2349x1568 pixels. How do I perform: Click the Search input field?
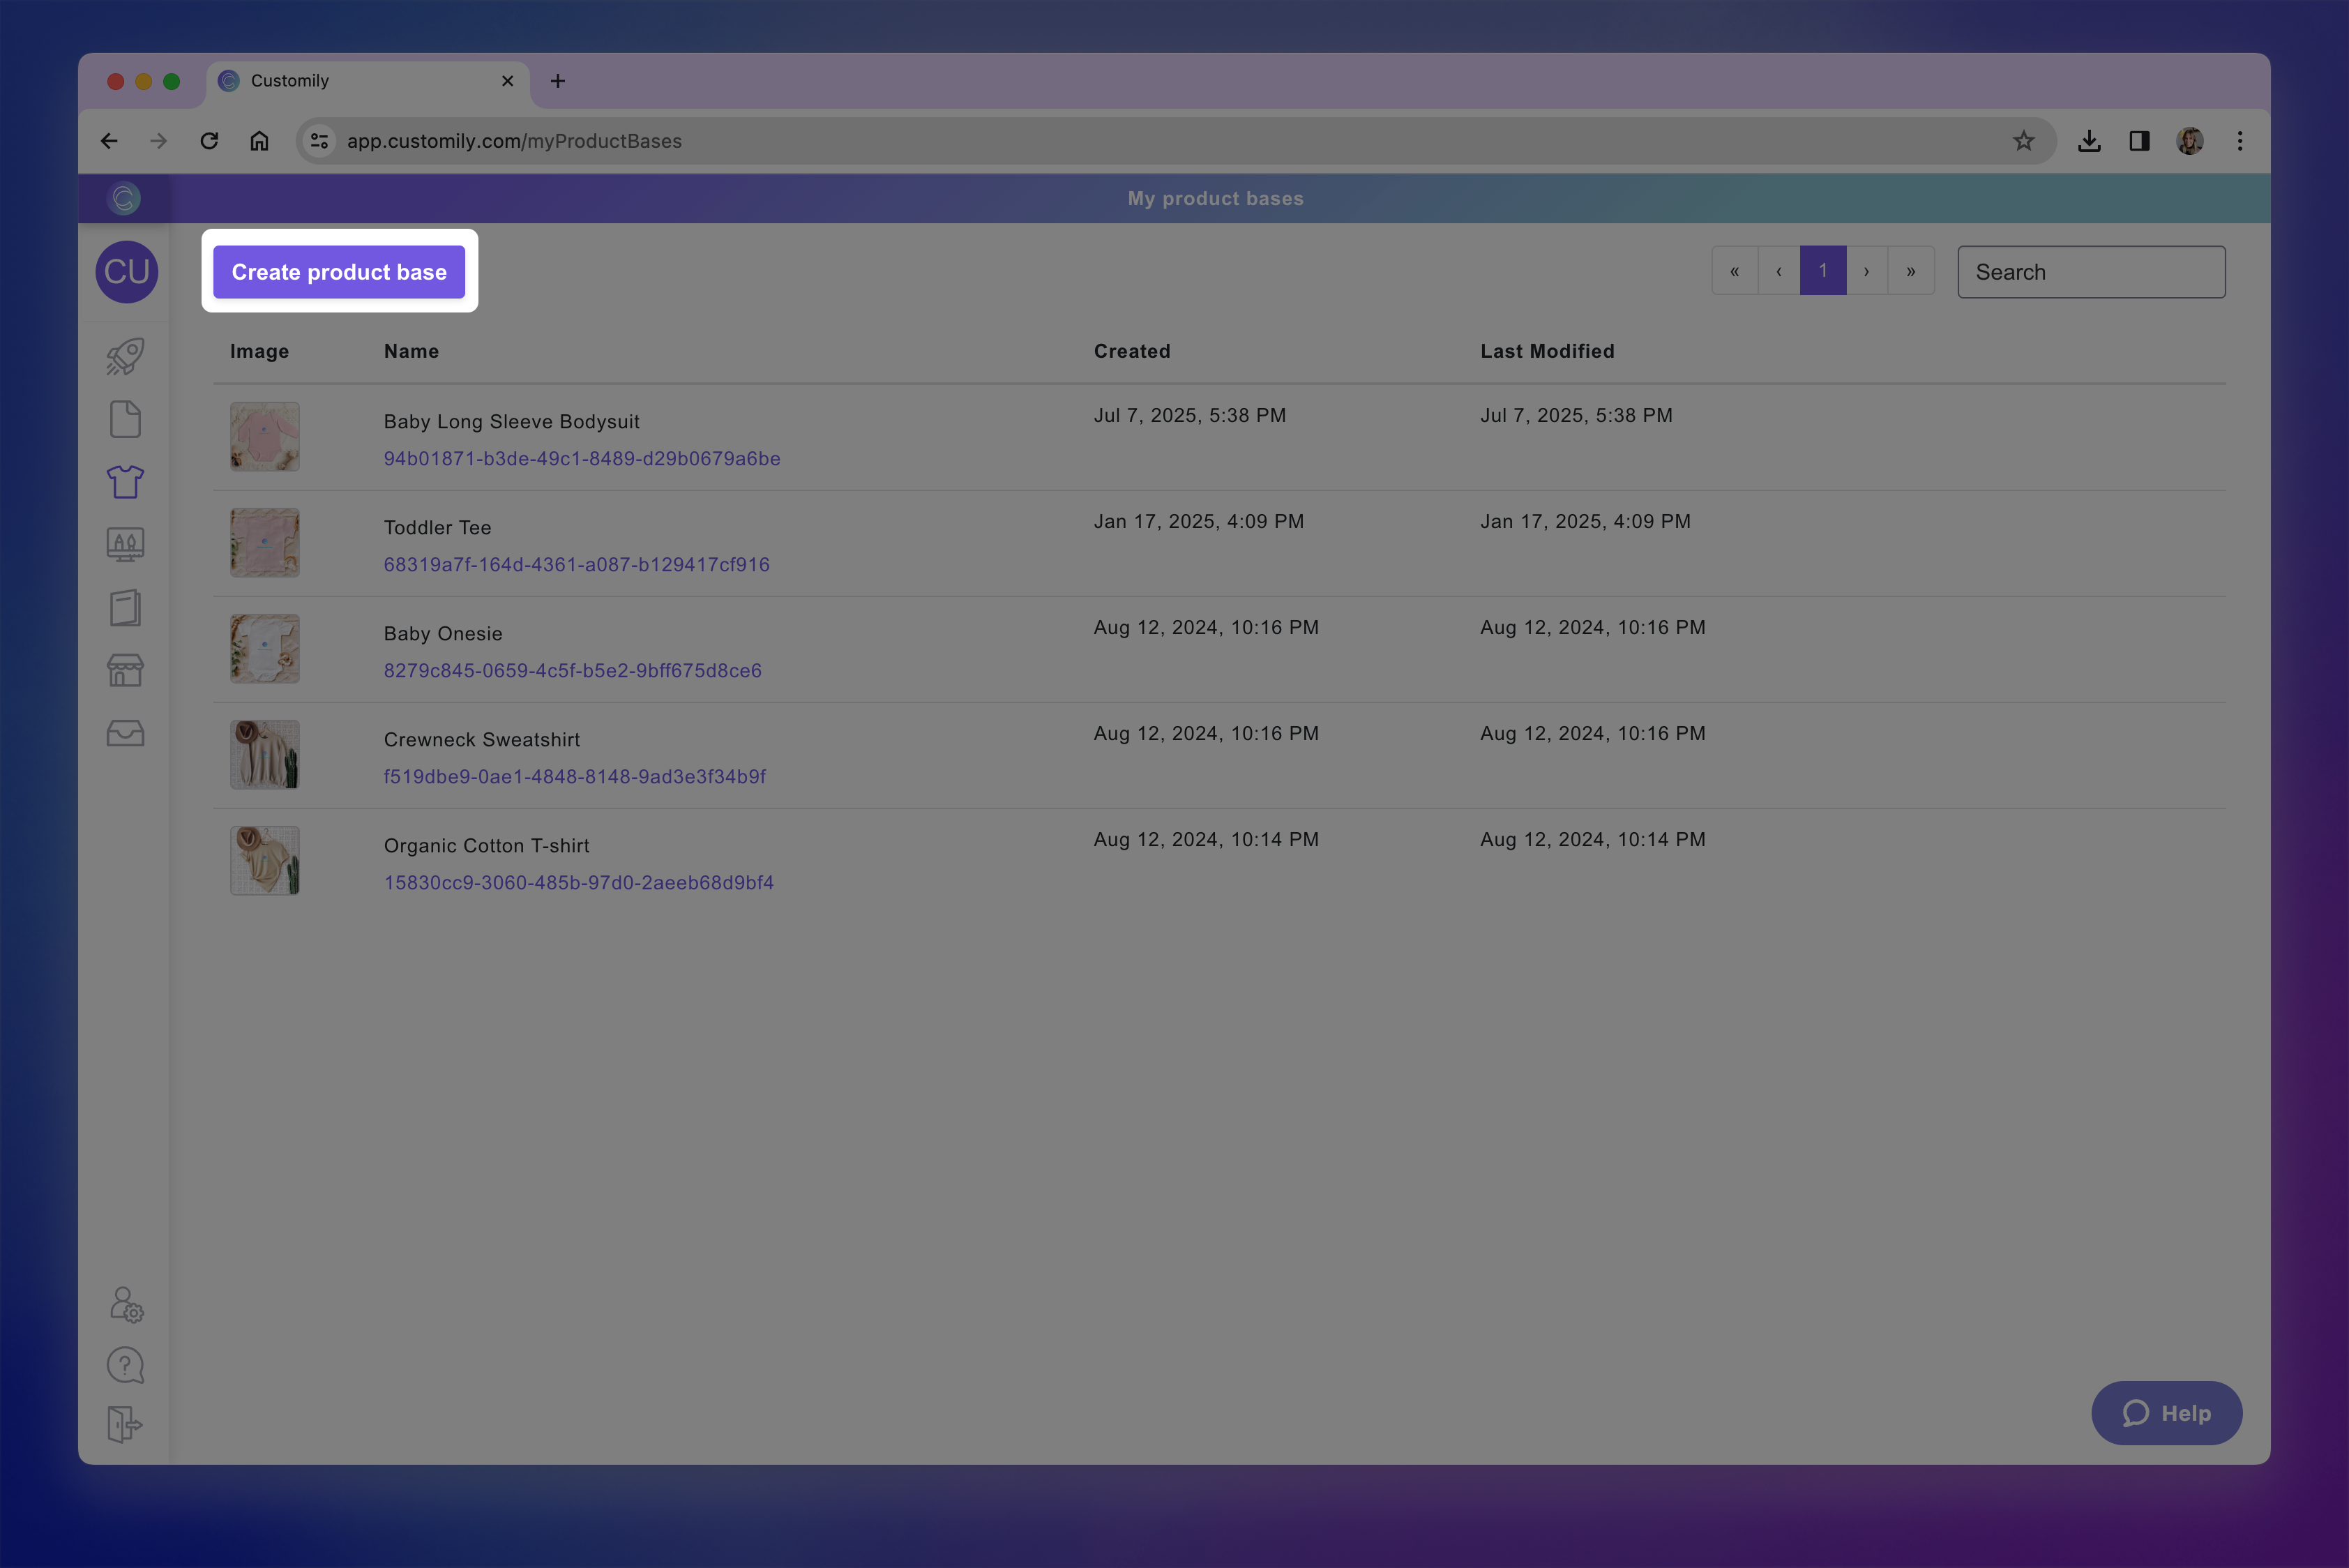click(x=2090, y=272)
